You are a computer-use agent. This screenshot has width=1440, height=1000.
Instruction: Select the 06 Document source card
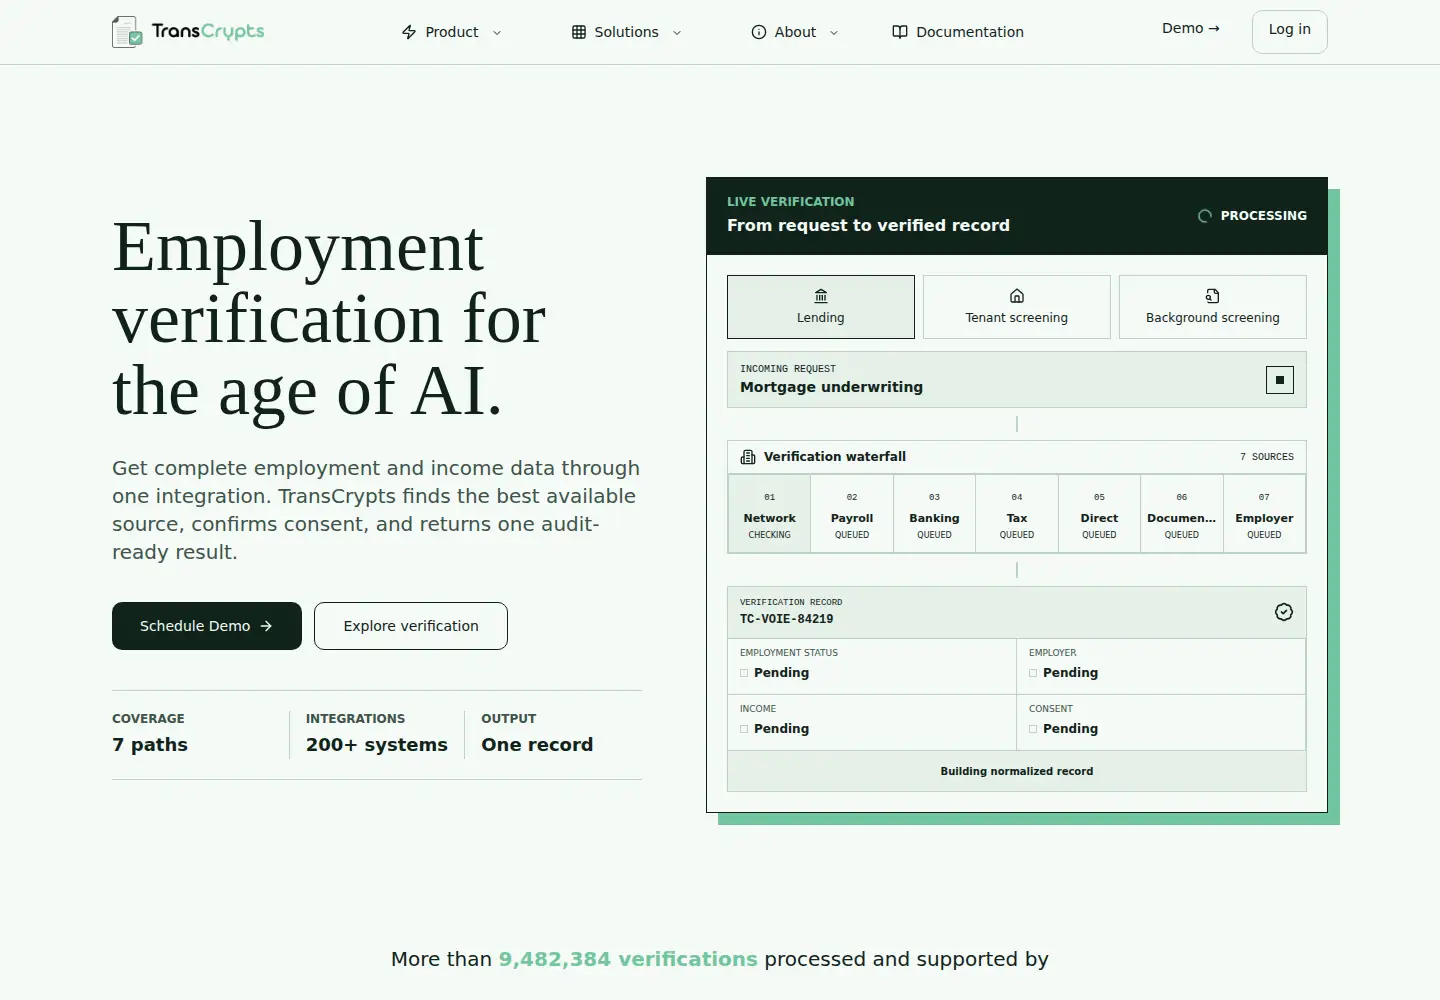click(x=1182, y=514)
